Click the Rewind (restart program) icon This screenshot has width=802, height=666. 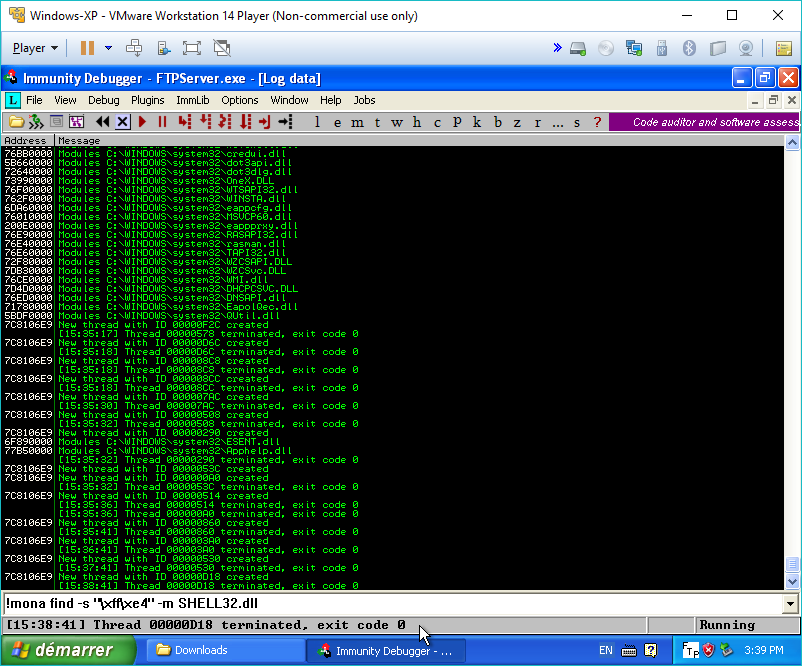102,122
